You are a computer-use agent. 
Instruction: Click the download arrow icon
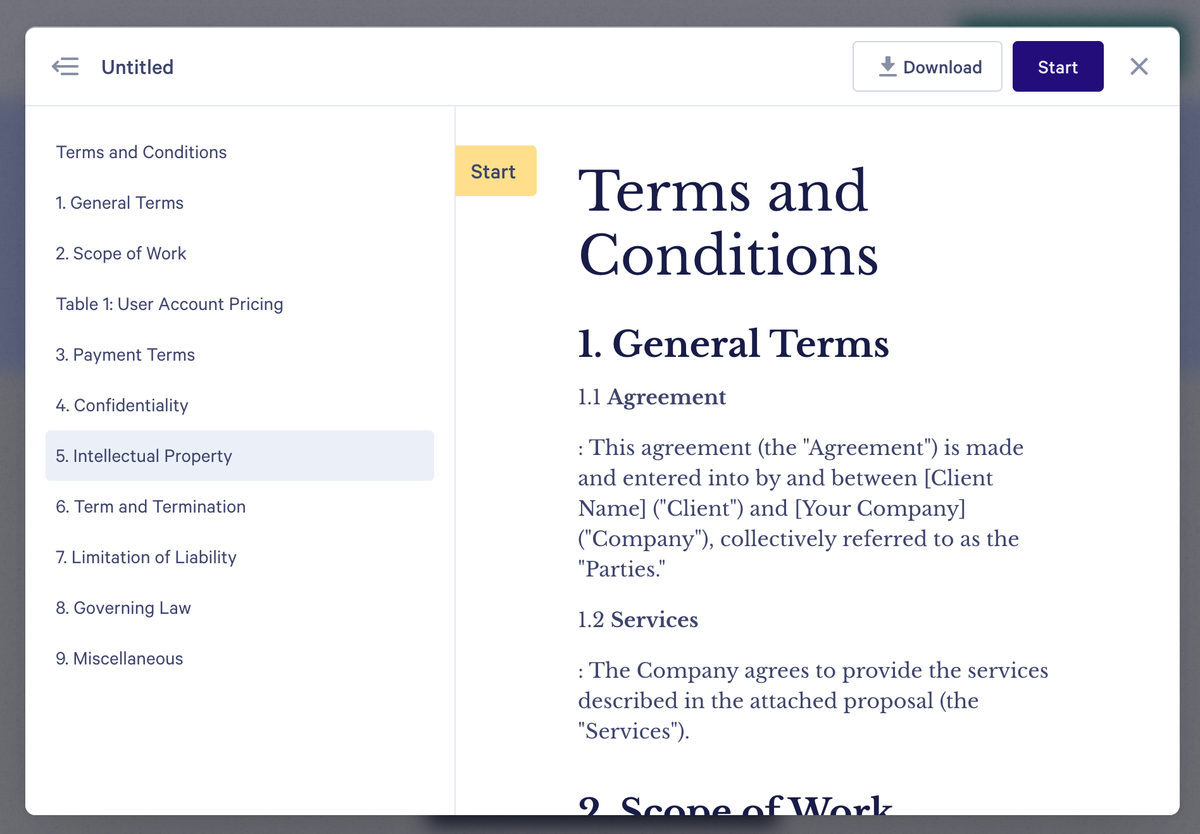tap(886, 66)
